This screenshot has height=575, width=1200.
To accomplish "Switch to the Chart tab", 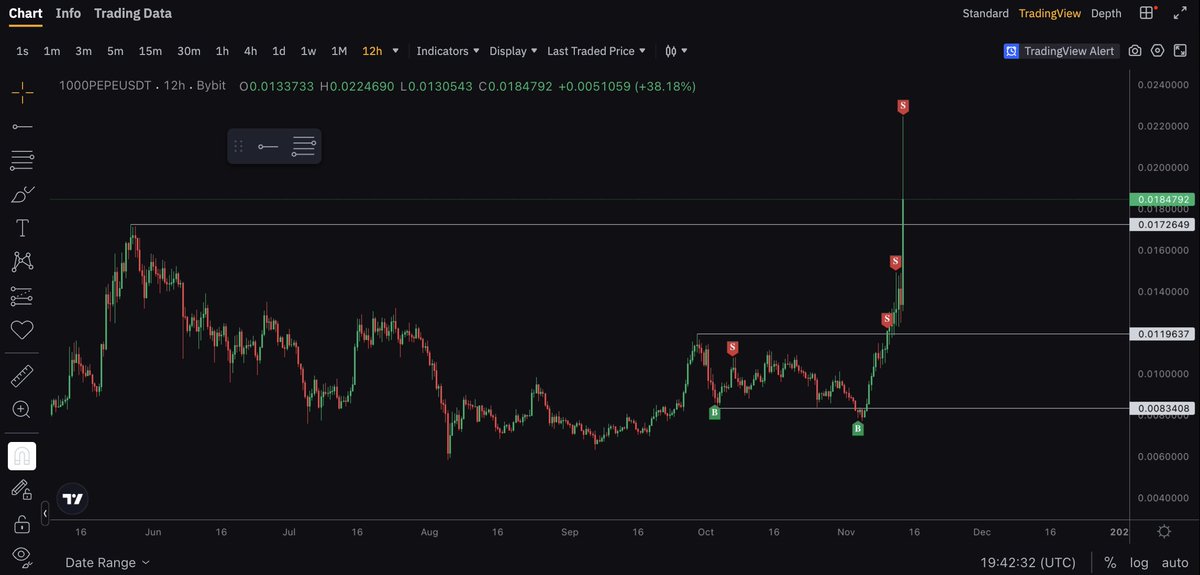I will (x=25, y=13).
